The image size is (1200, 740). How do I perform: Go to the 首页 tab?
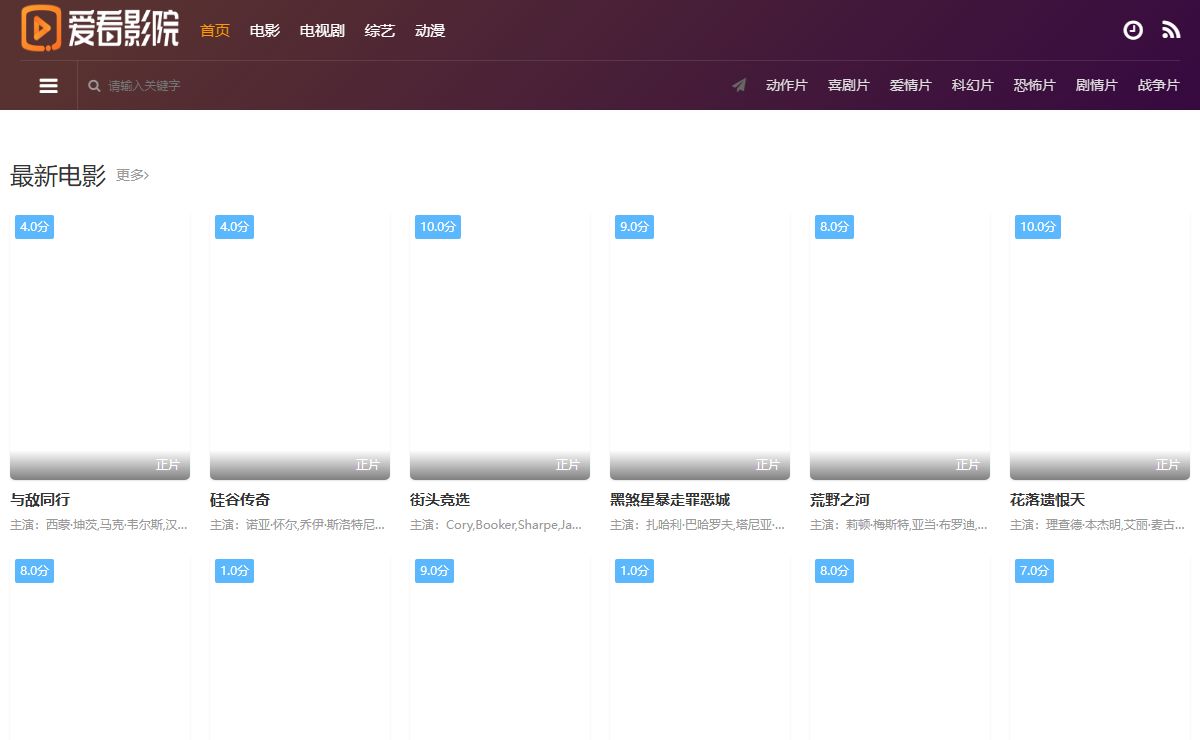click(x=215, y=30)
